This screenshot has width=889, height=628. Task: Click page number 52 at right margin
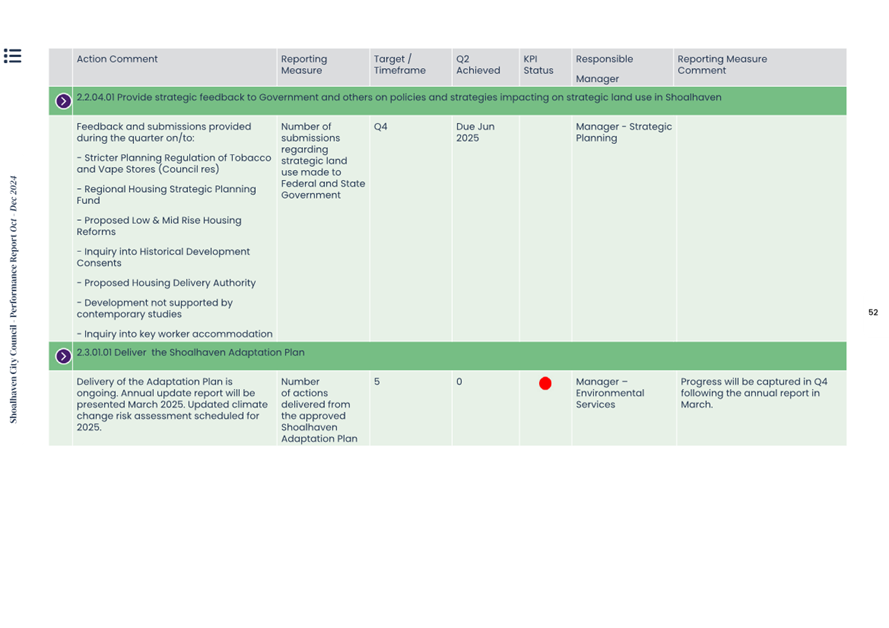tap(872, 313)
